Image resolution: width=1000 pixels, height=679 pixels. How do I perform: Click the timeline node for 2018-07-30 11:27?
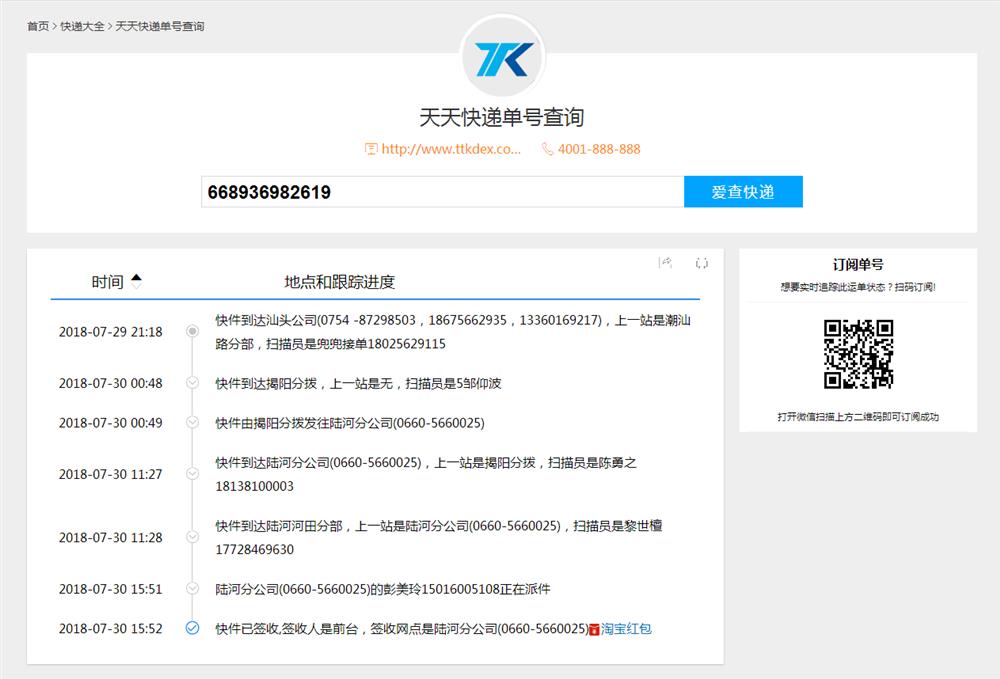(x=192, y=474)
